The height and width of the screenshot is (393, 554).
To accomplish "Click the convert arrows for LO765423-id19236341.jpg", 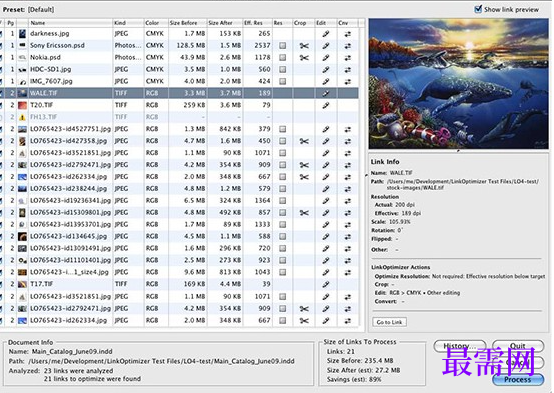I will (348, 201).
